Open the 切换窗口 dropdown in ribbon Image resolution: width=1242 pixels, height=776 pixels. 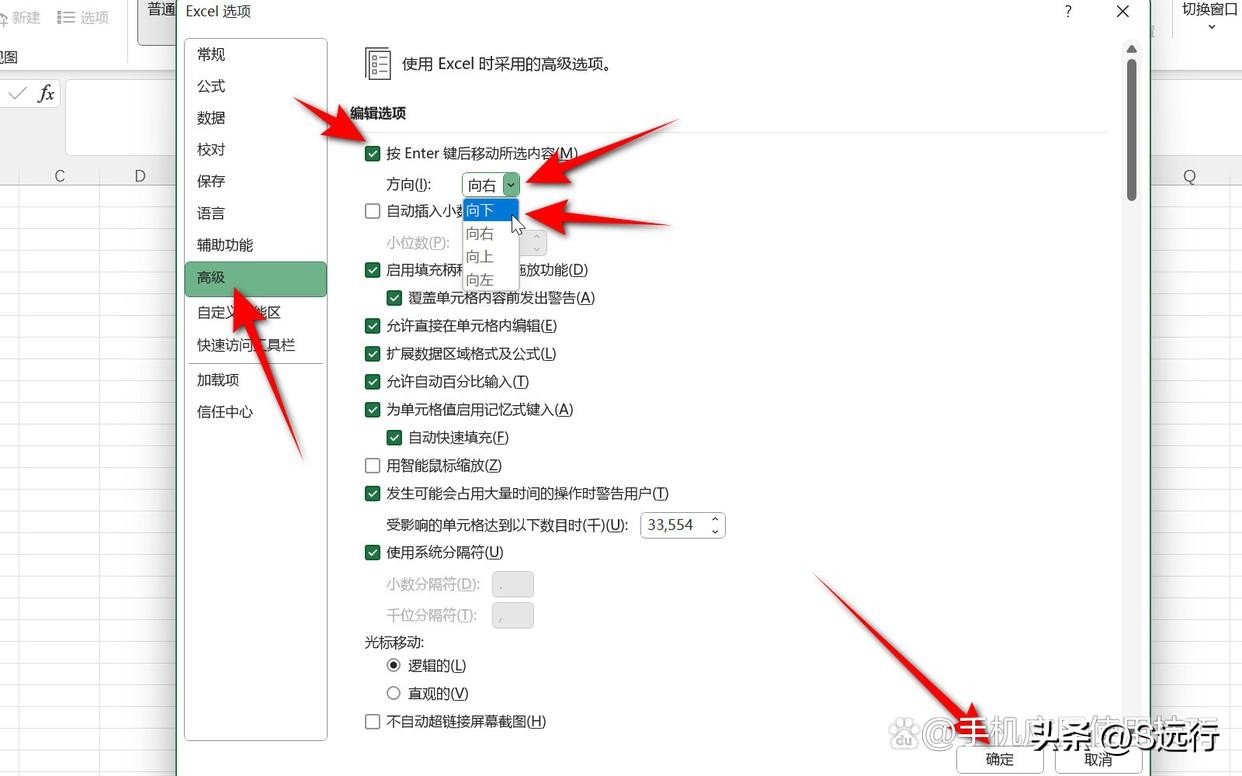[1210, 17]
